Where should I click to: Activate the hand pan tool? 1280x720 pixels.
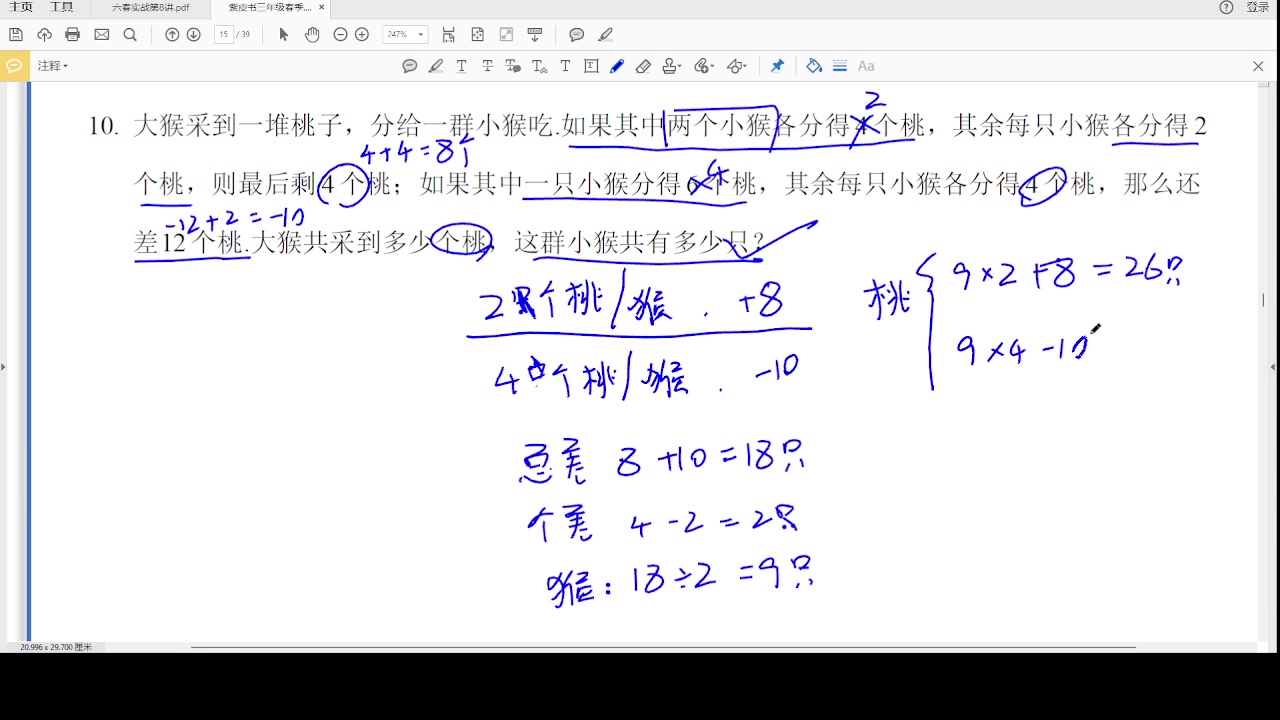pyautogui.click(x=312, y=35)
